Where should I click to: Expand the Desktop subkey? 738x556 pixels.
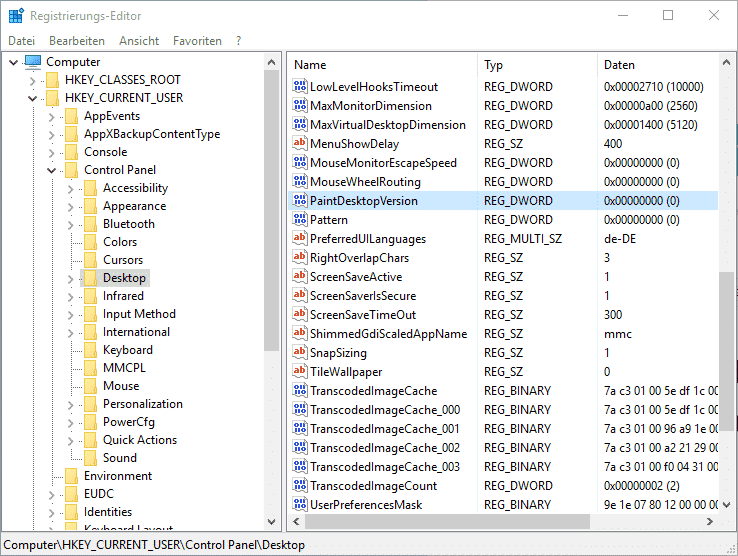[x=71, y=279]
